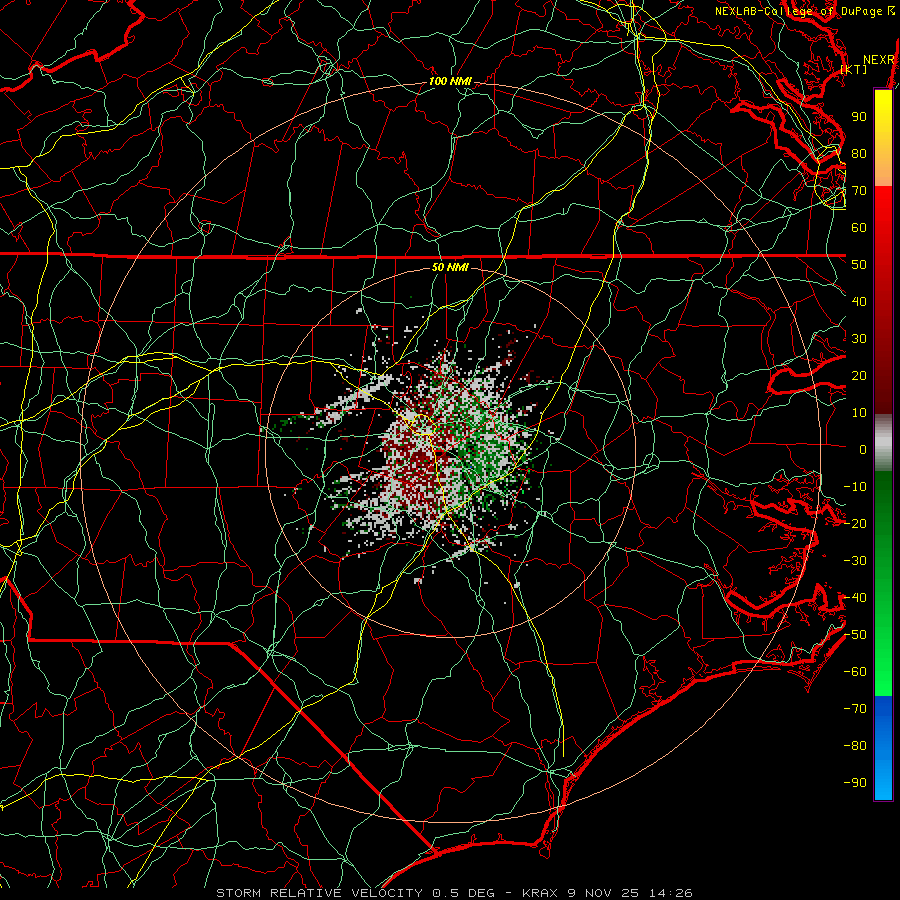Click the gray zero-velocity segment of color bar
Image resolution: width=900 pixels, height=900 pixels.
point(883,443)
